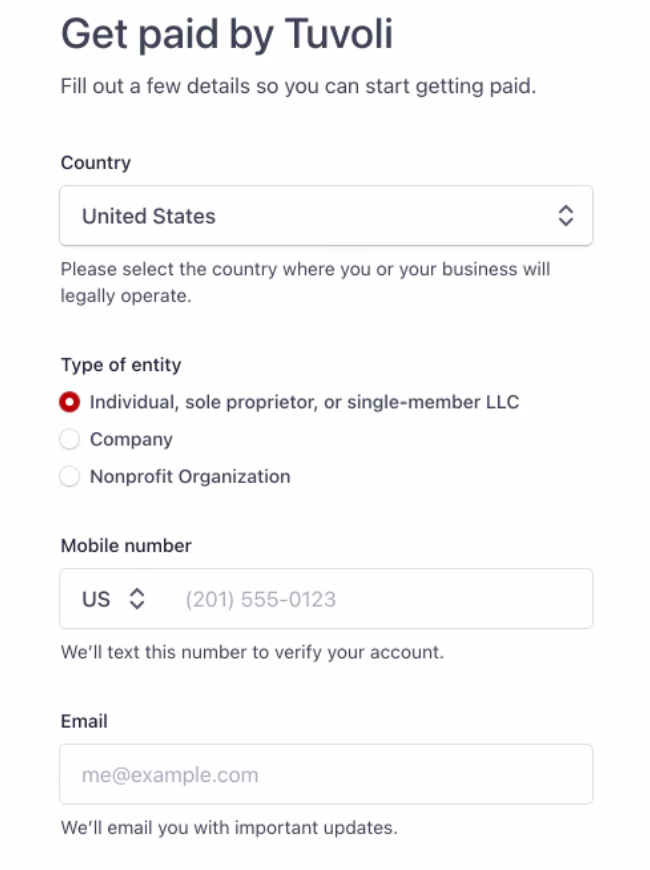Click the 'We'll email you with important updates' note

229,828
